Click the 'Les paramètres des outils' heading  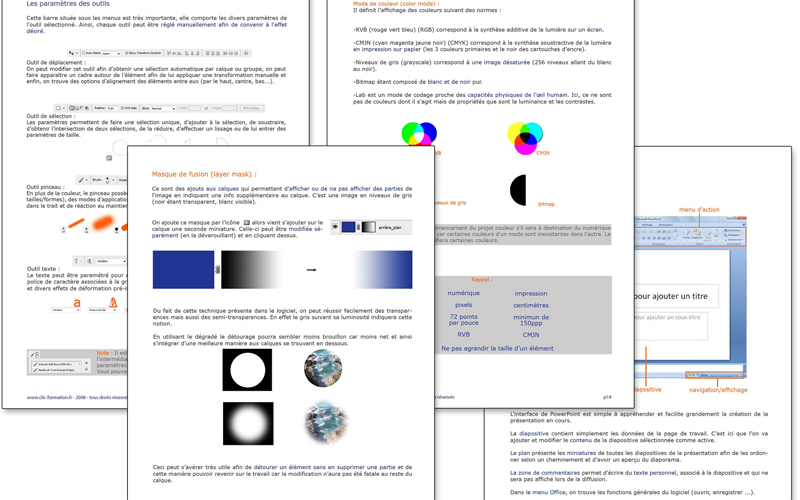(67, 4)
